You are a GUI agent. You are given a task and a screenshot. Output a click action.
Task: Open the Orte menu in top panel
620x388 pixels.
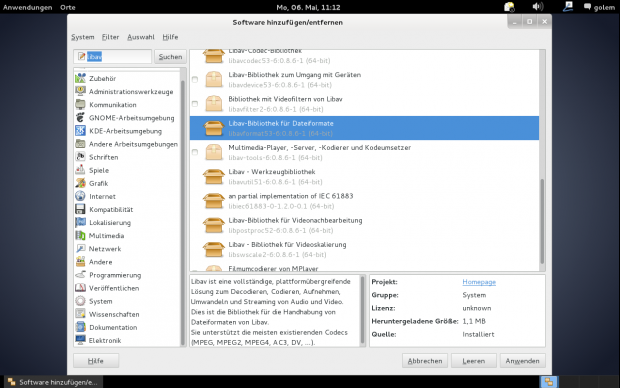pos(68,7)
